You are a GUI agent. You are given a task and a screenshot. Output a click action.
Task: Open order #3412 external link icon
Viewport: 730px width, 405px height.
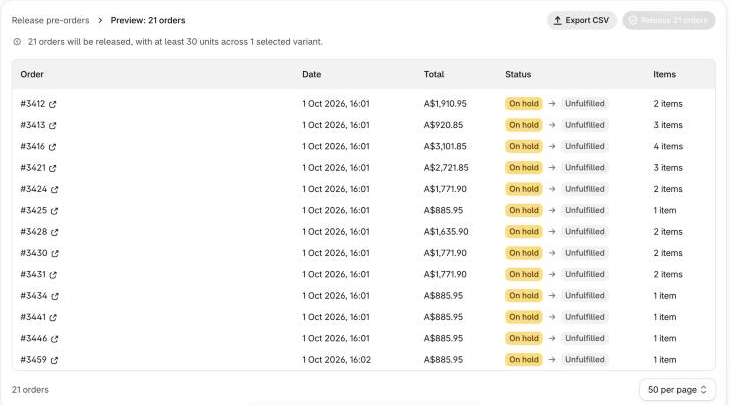pos(53,104)
